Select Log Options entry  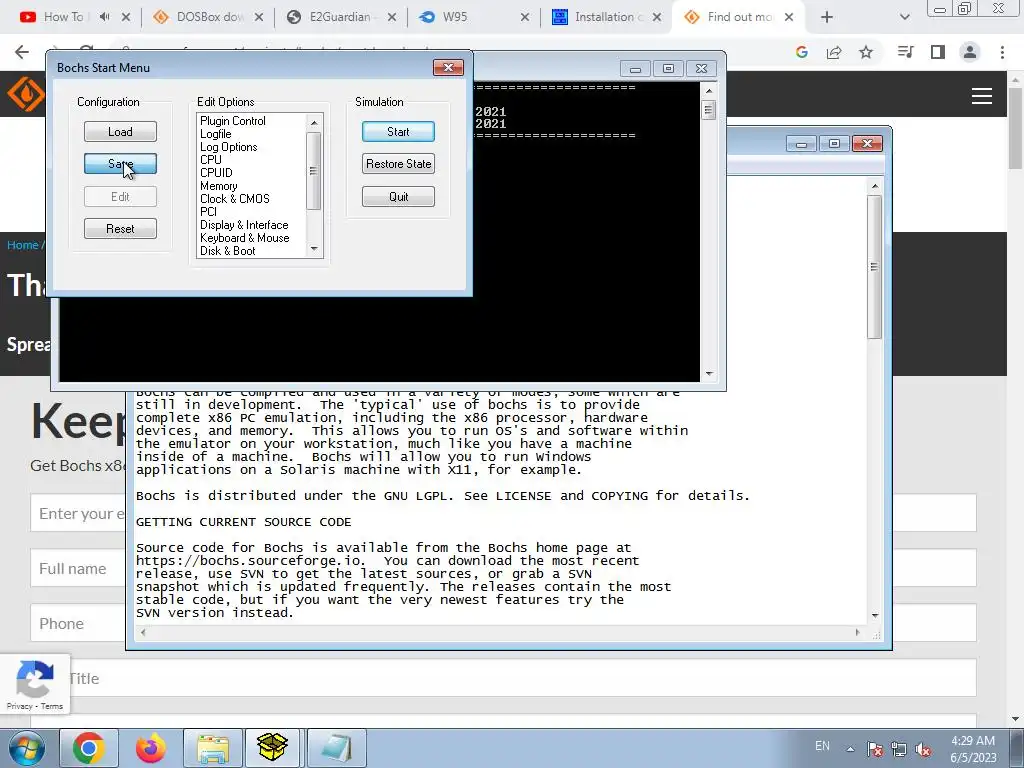click(x=229, y=147)
